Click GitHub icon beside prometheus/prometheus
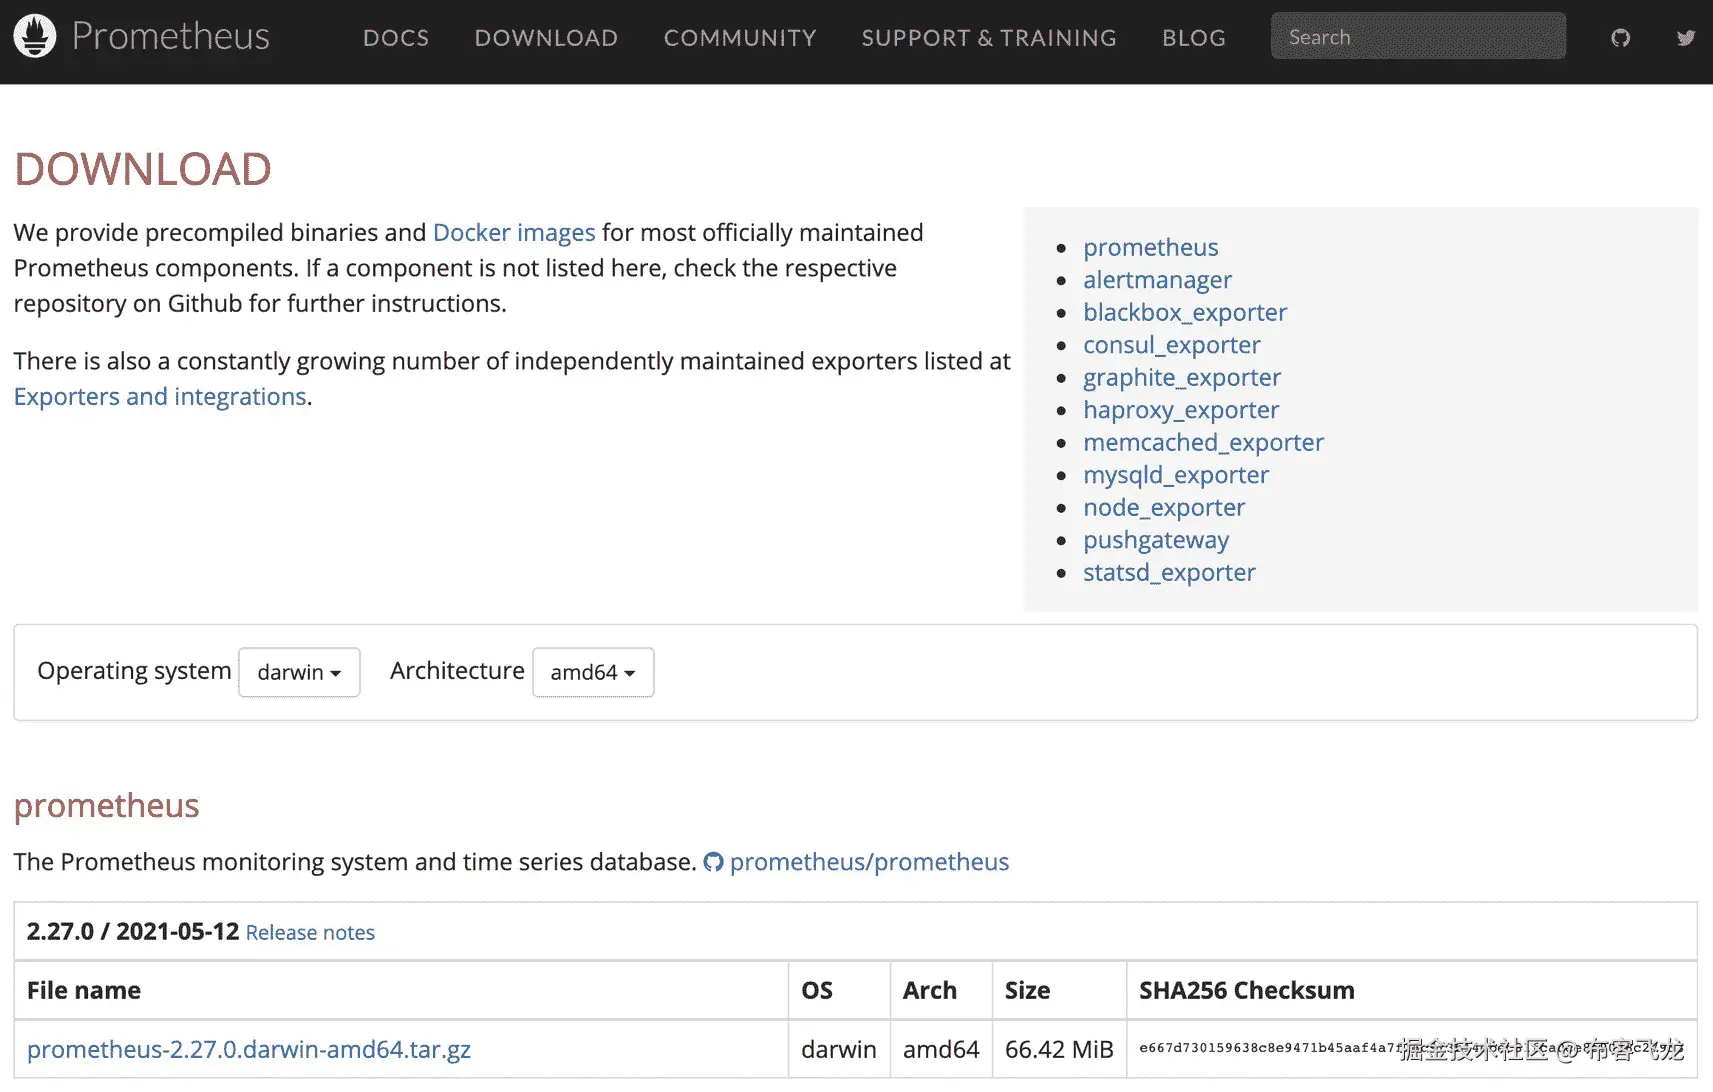 click(x=713, y=862)
